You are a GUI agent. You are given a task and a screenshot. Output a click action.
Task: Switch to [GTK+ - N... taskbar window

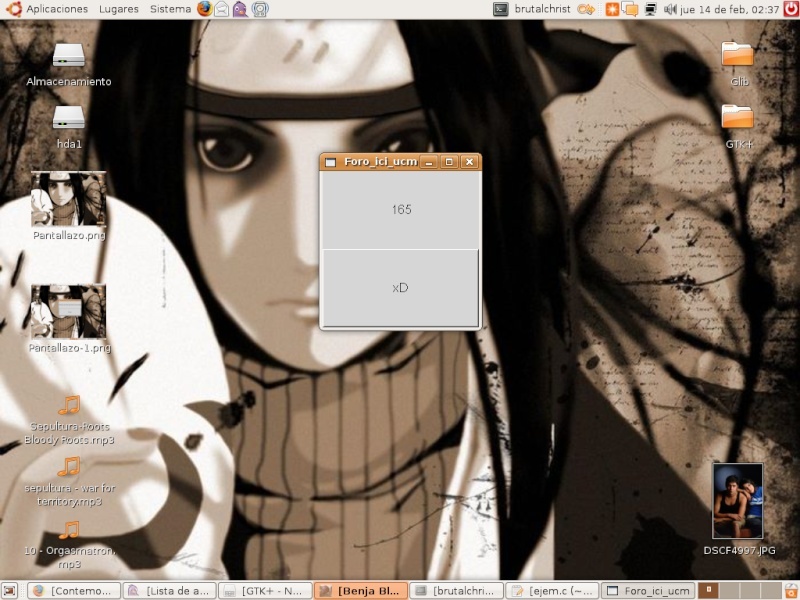pos(265,591)
